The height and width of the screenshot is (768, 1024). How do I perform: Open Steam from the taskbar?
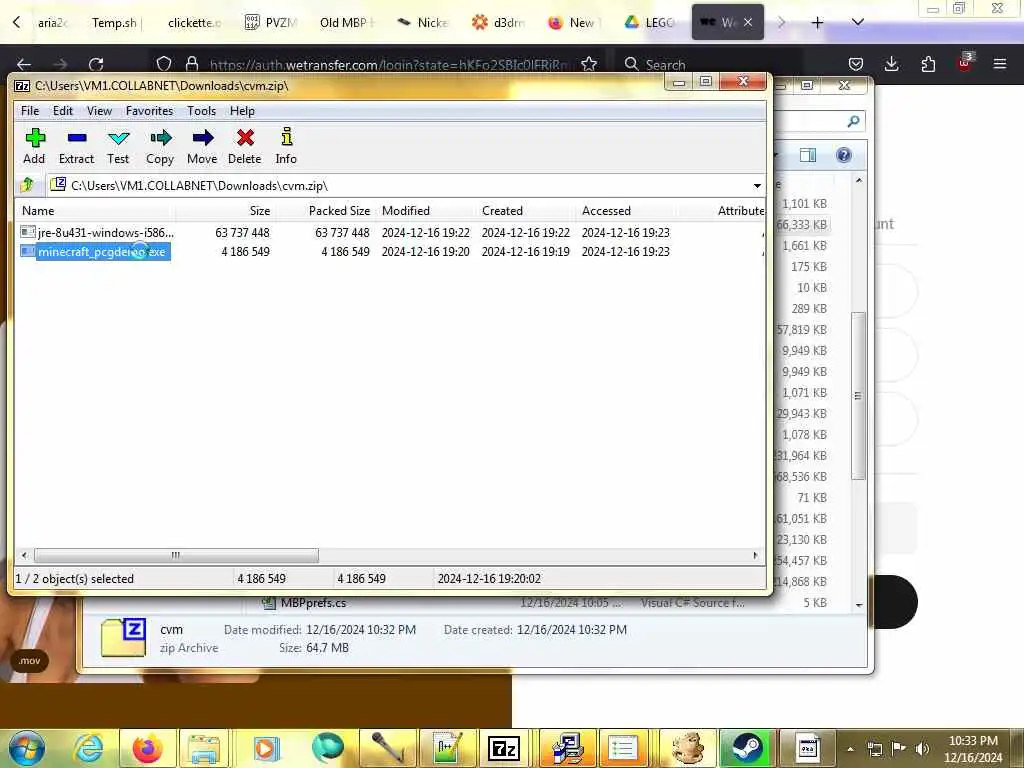point(746,748)
